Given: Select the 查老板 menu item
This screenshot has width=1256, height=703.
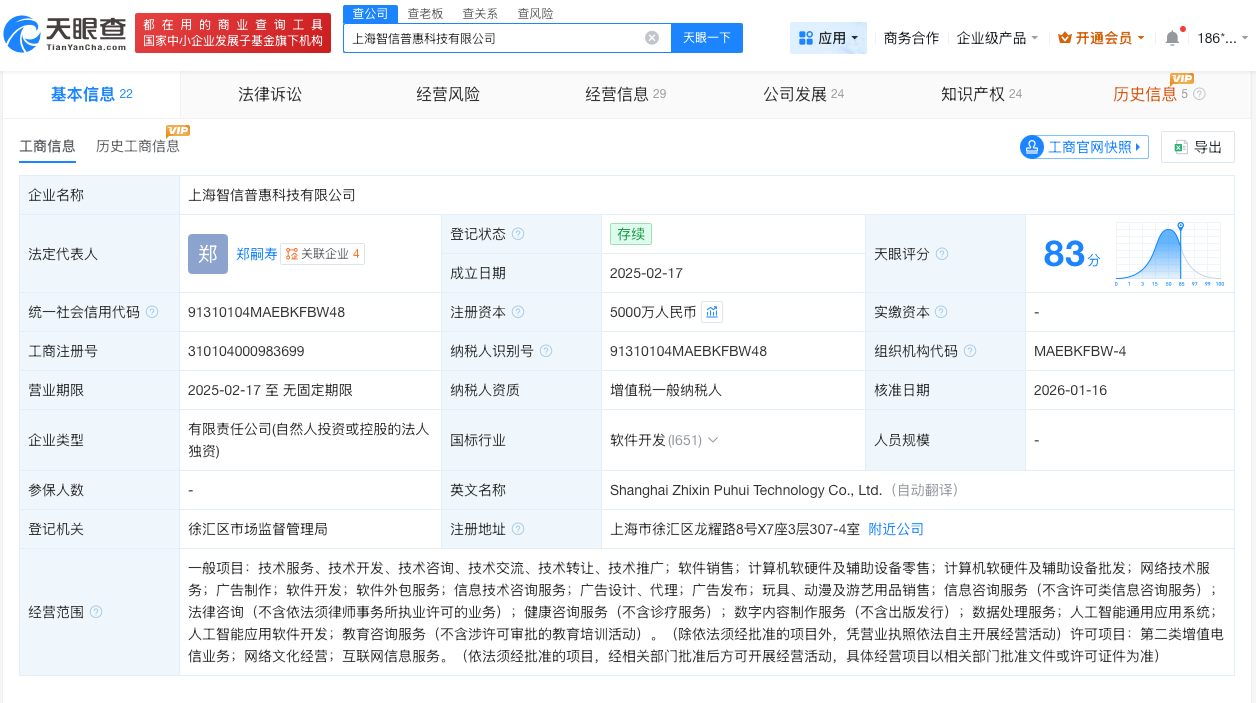Looking at the screenshot, I should pyautogui.click(x=424, y=13).
